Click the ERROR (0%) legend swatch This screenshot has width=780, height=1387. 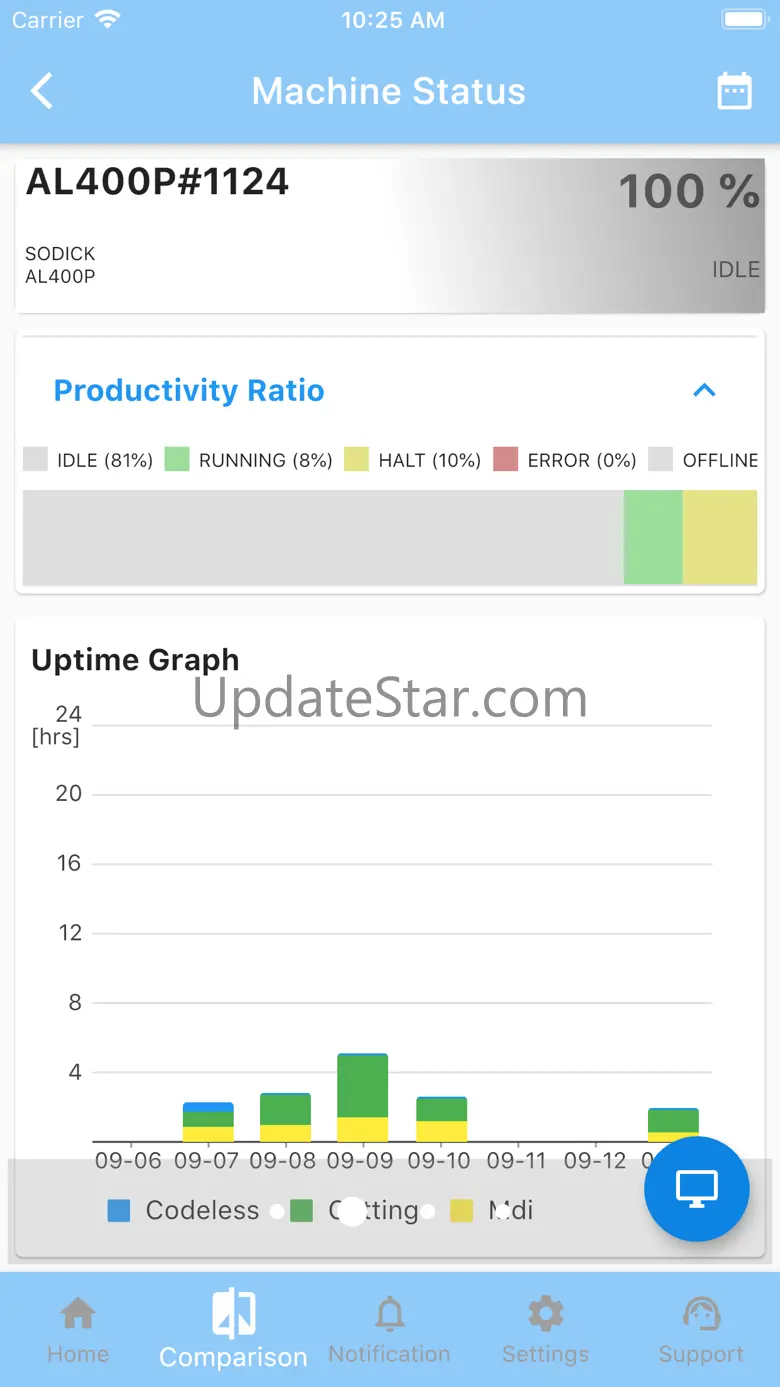coord(506,460)
